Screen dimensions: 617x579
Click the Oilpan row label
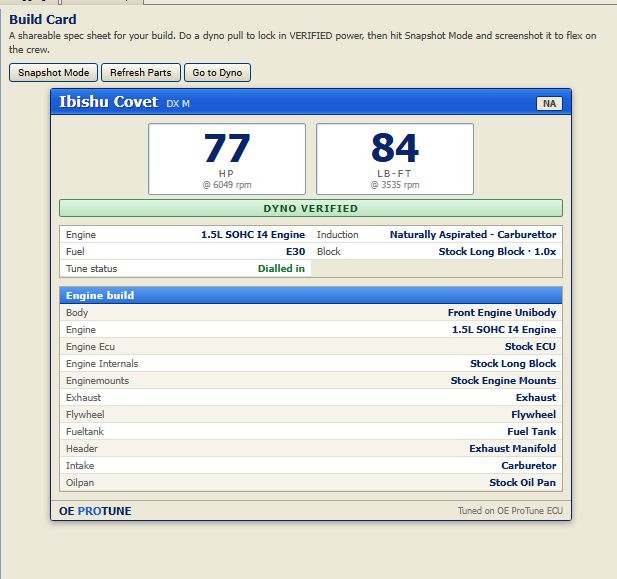pos(80,483)
